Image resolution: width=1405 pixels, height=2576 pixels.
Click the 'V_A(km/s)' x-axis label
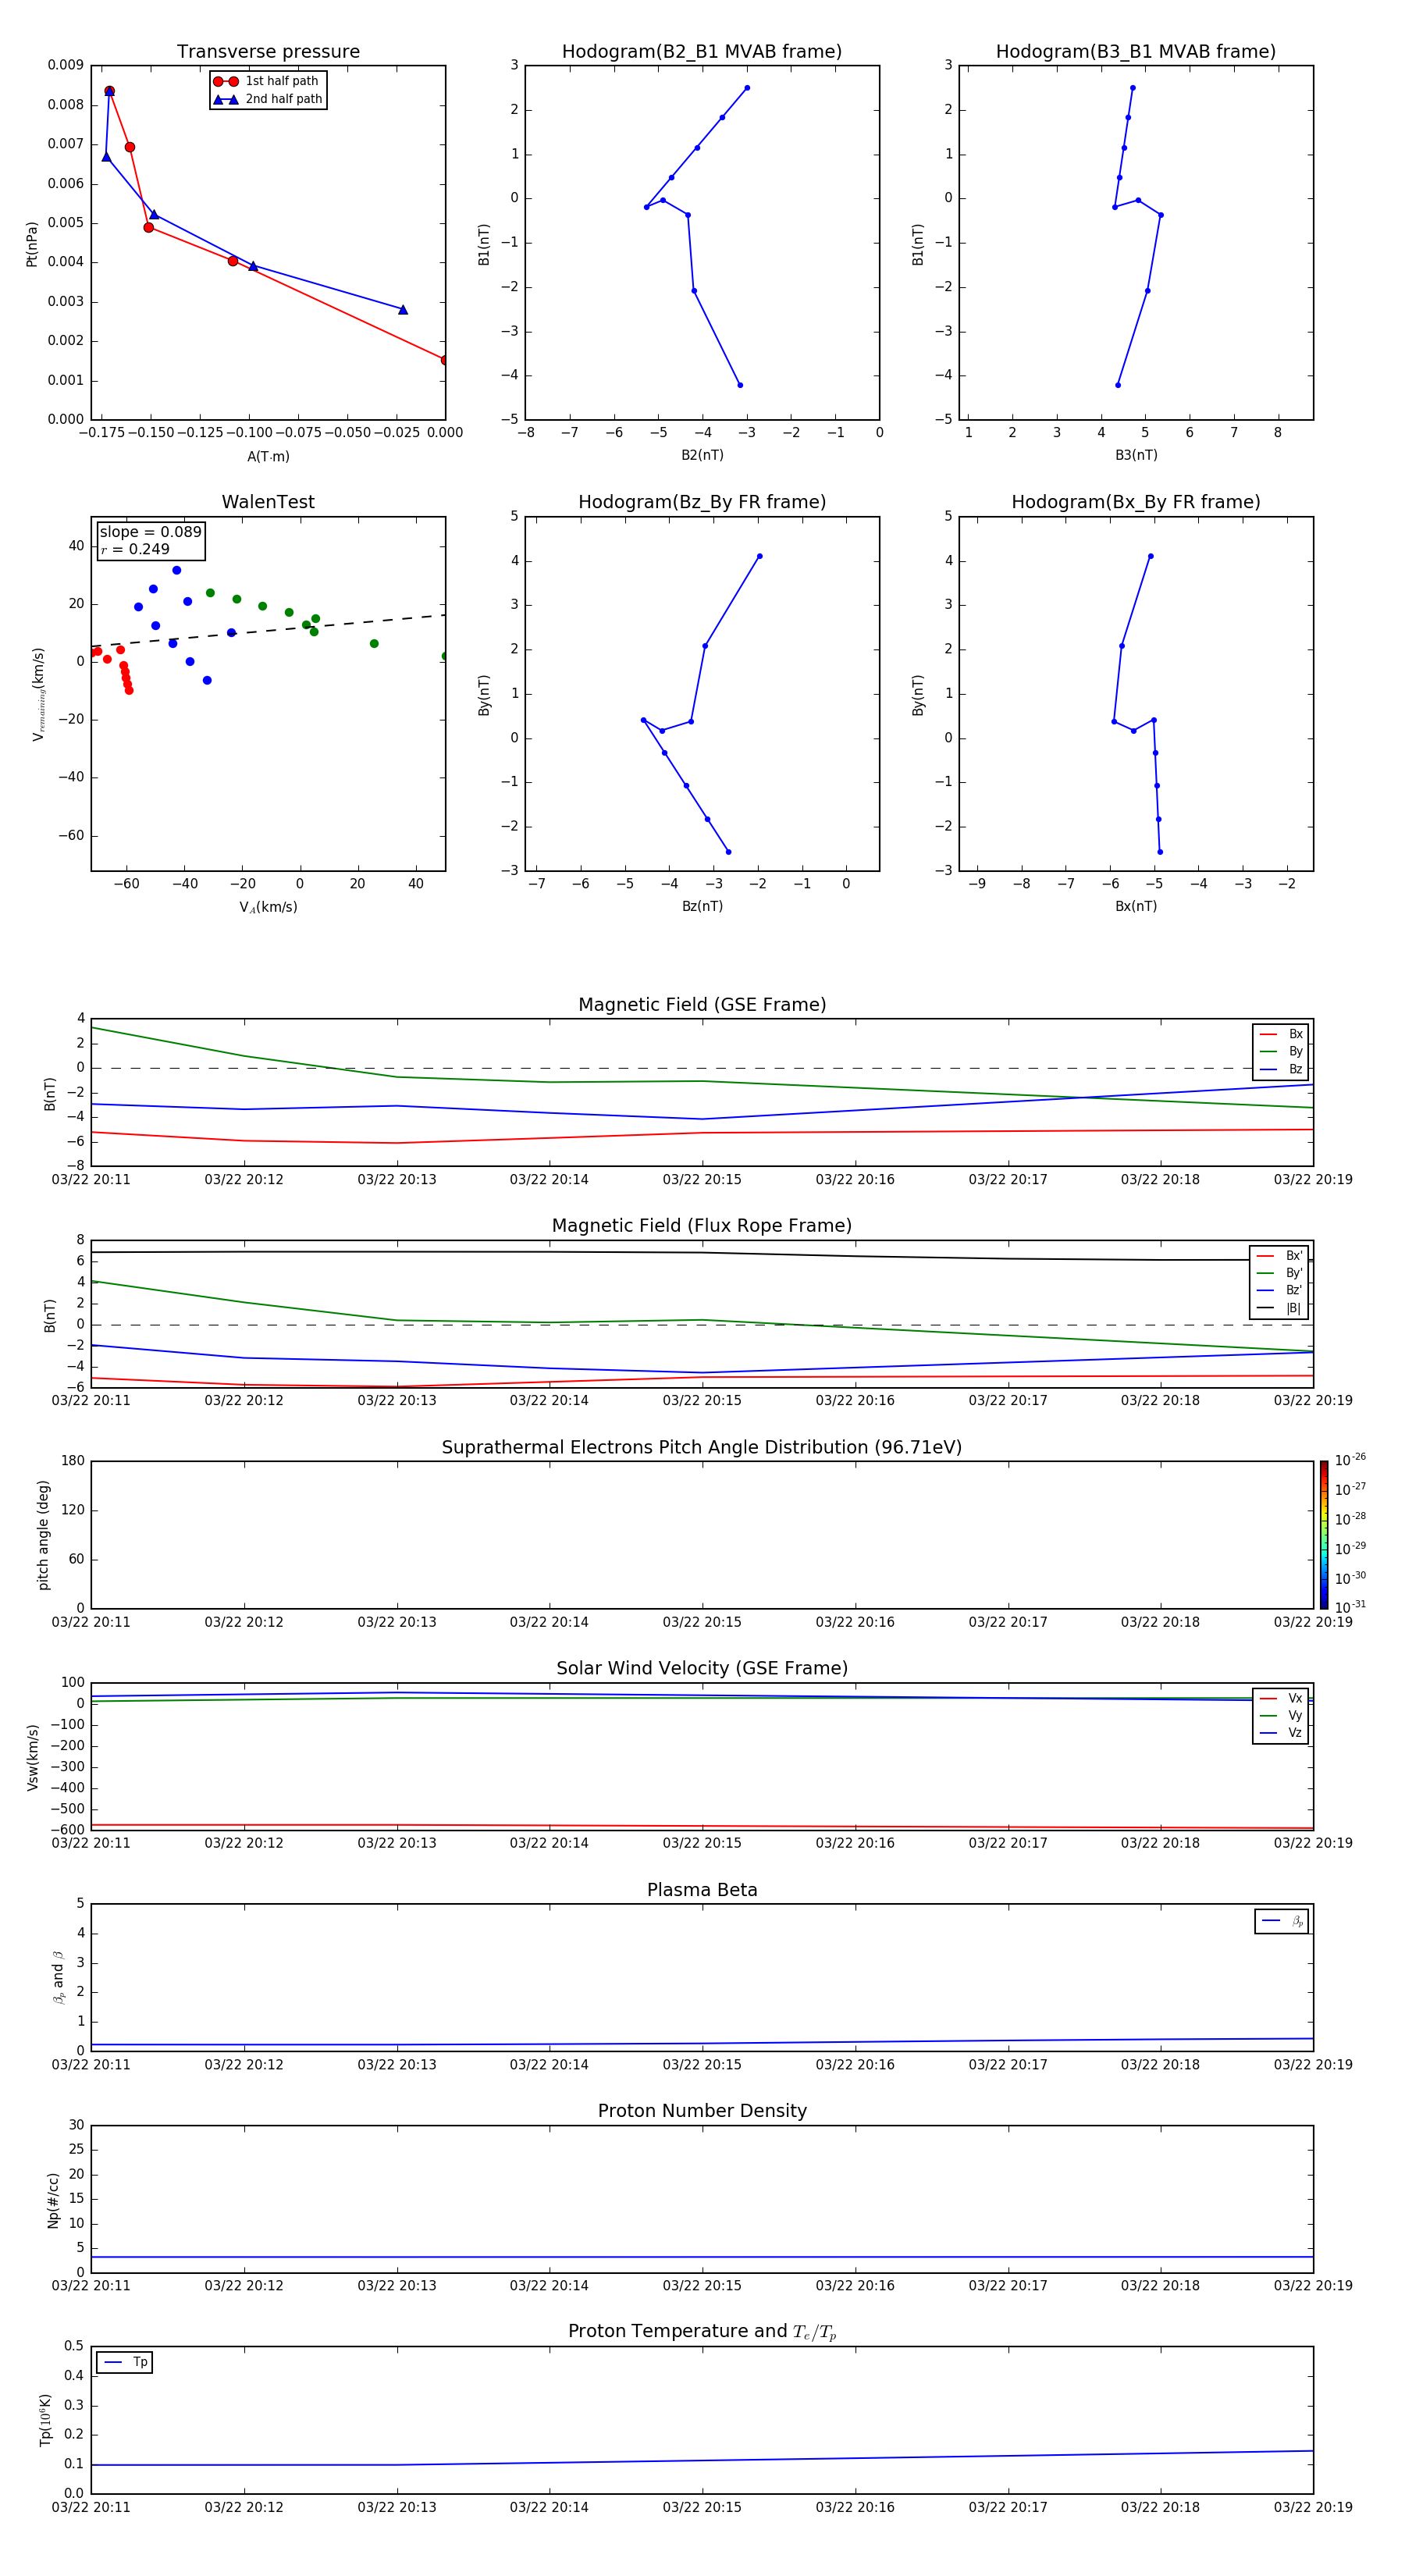[268, 907]
